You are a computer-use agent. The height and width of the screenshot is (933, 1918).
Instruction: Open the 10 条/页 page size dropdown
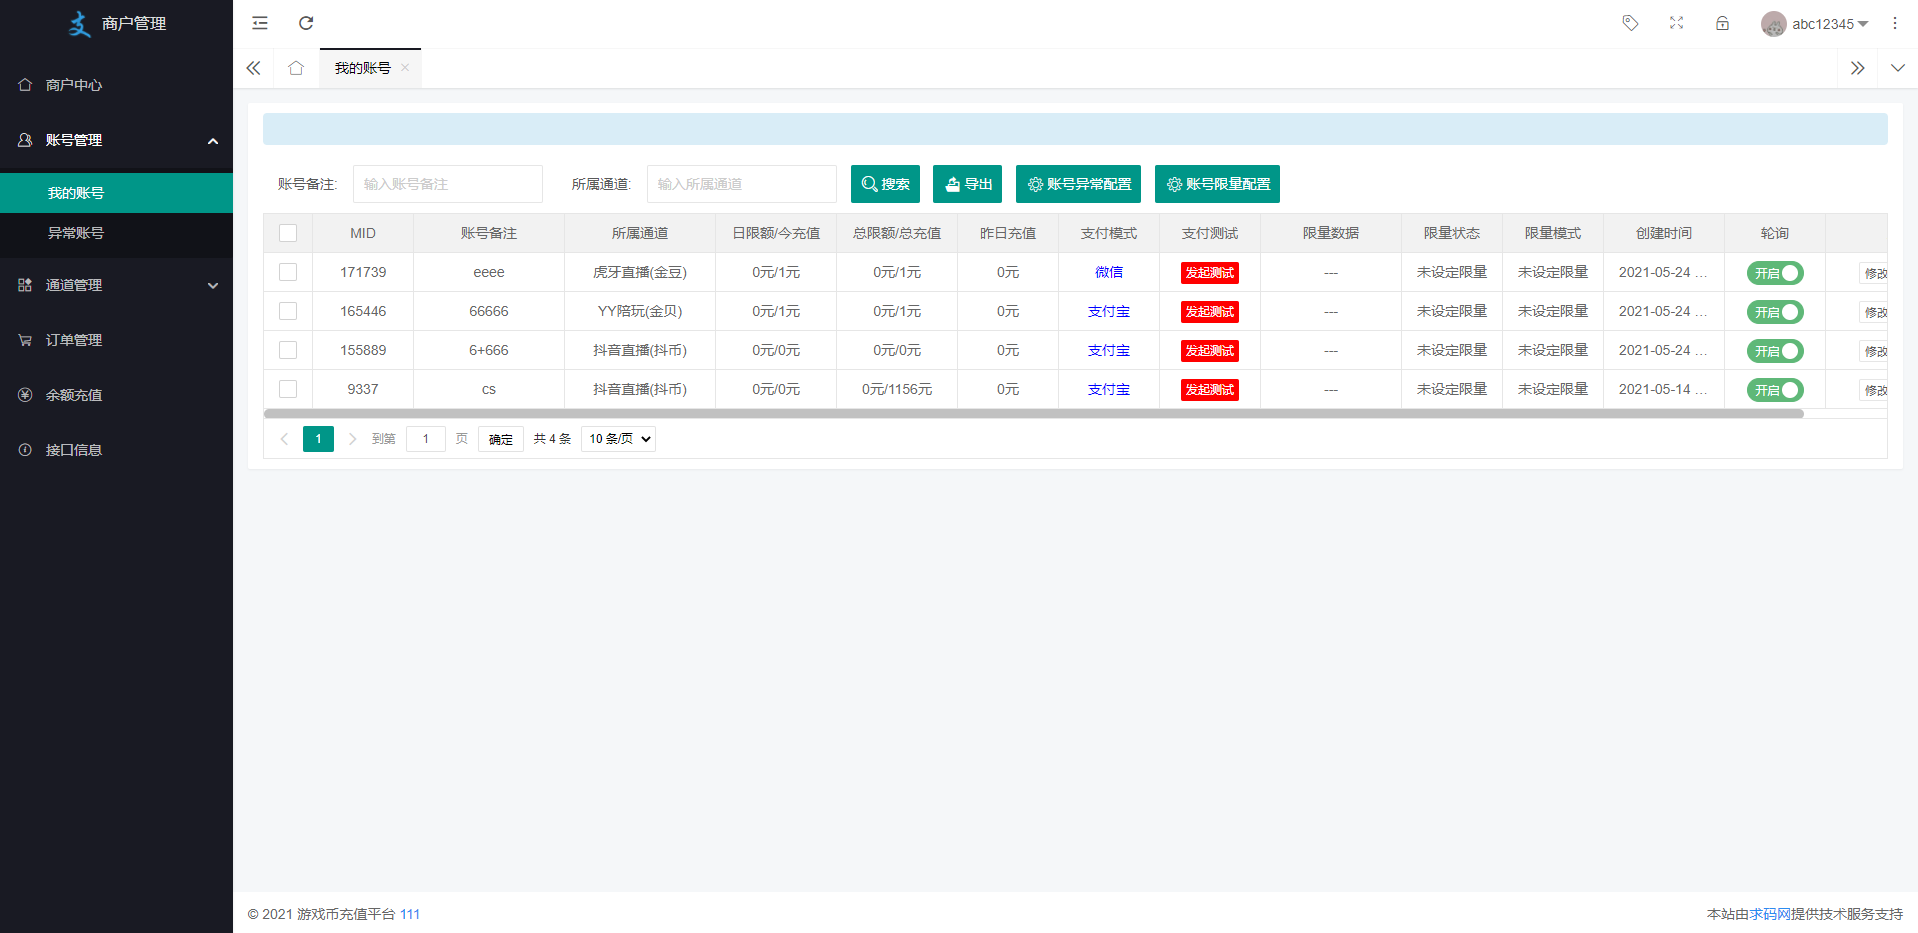pyautogui.click(x=618, y=439)
